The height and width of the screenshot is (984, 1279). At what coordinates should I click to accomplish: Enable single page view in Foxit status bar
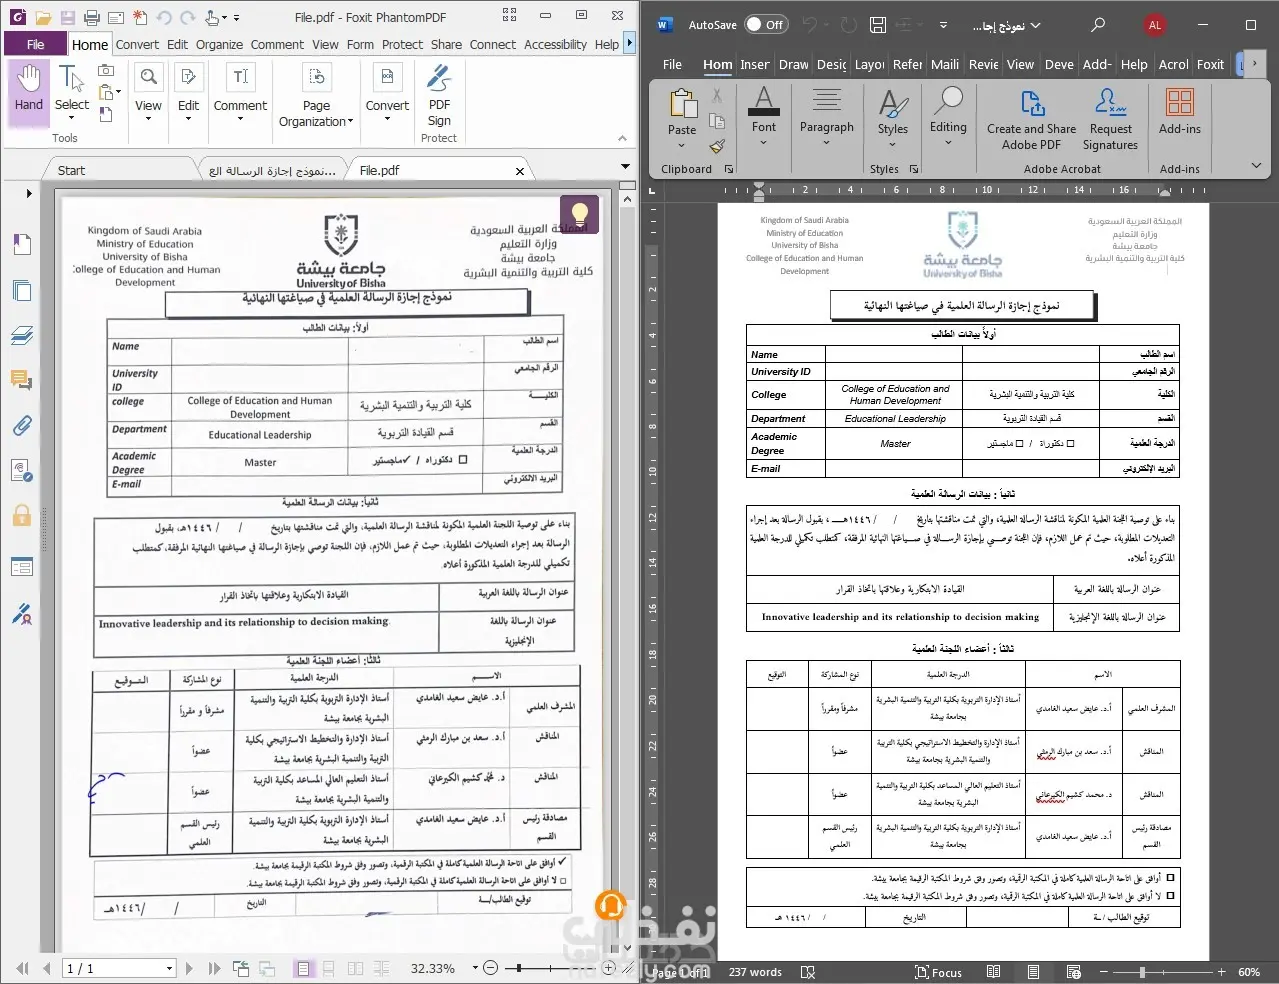point(302,968)
